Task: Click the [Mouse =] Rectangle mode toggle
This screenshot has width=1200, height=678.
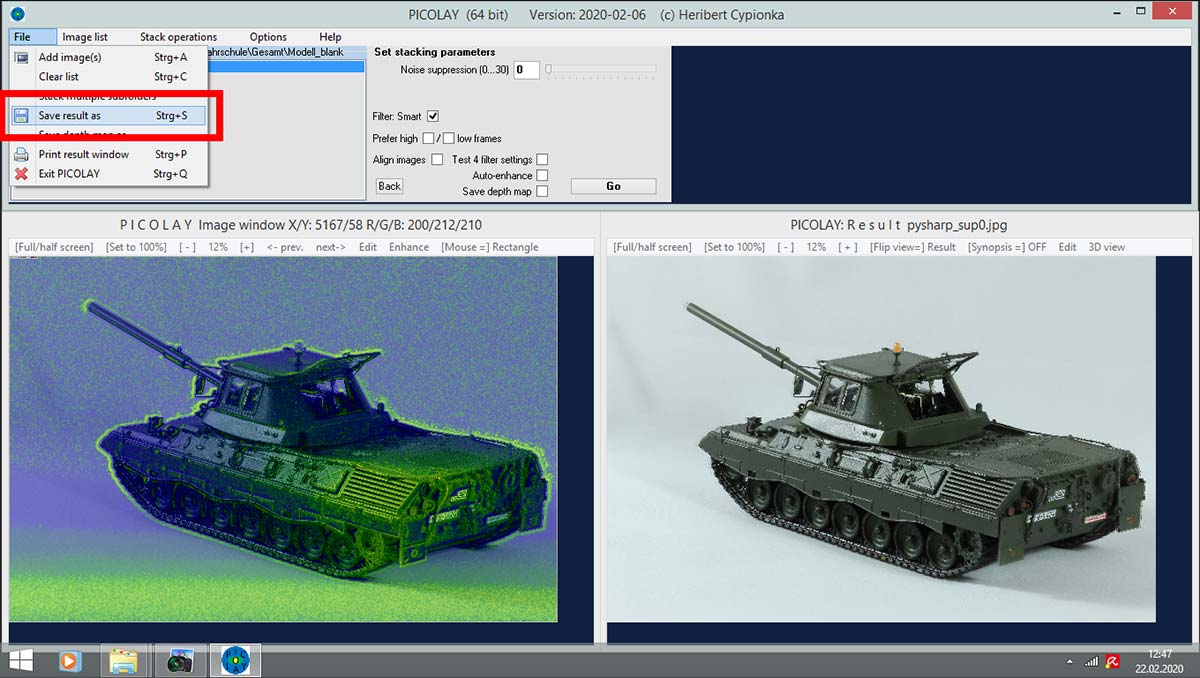Action: 489,247
